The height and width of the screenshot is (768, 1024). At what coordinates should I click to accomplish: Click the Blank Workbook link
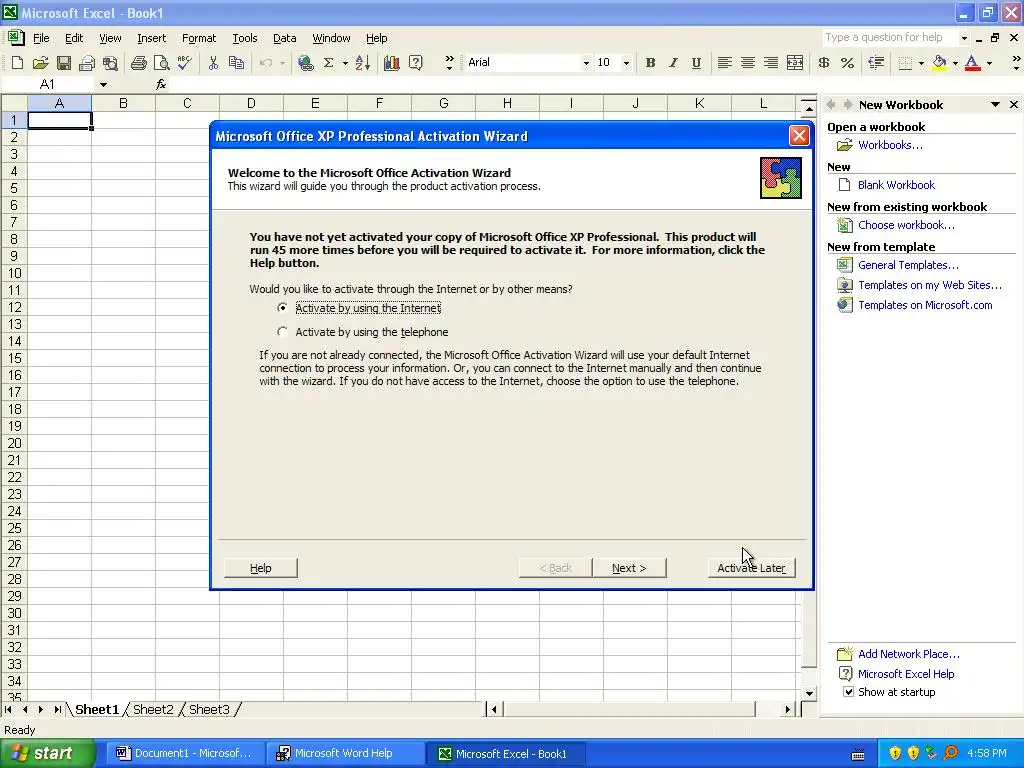tap(896, 185)
